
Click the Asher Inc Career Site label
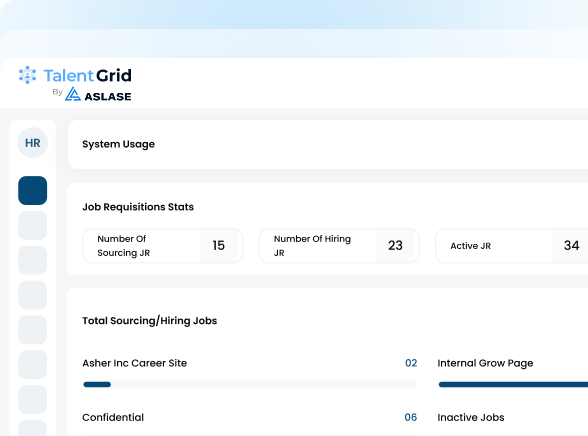point(135,363)
